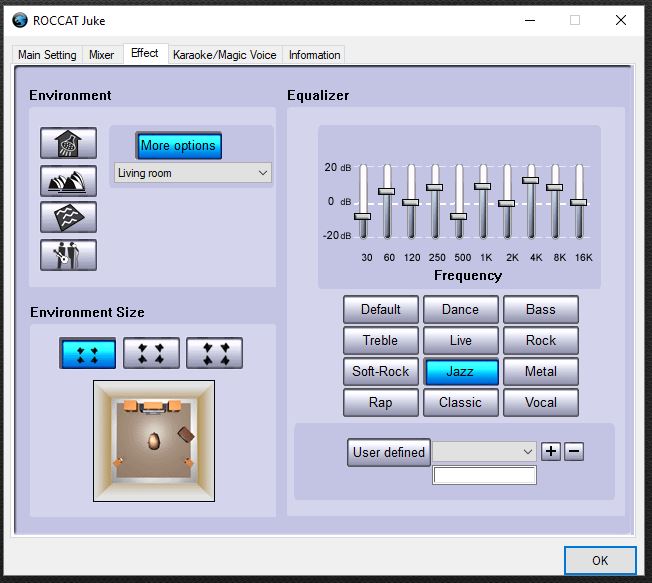Select the music pub guitarist icon
The image size is (652, 583).
69,255
